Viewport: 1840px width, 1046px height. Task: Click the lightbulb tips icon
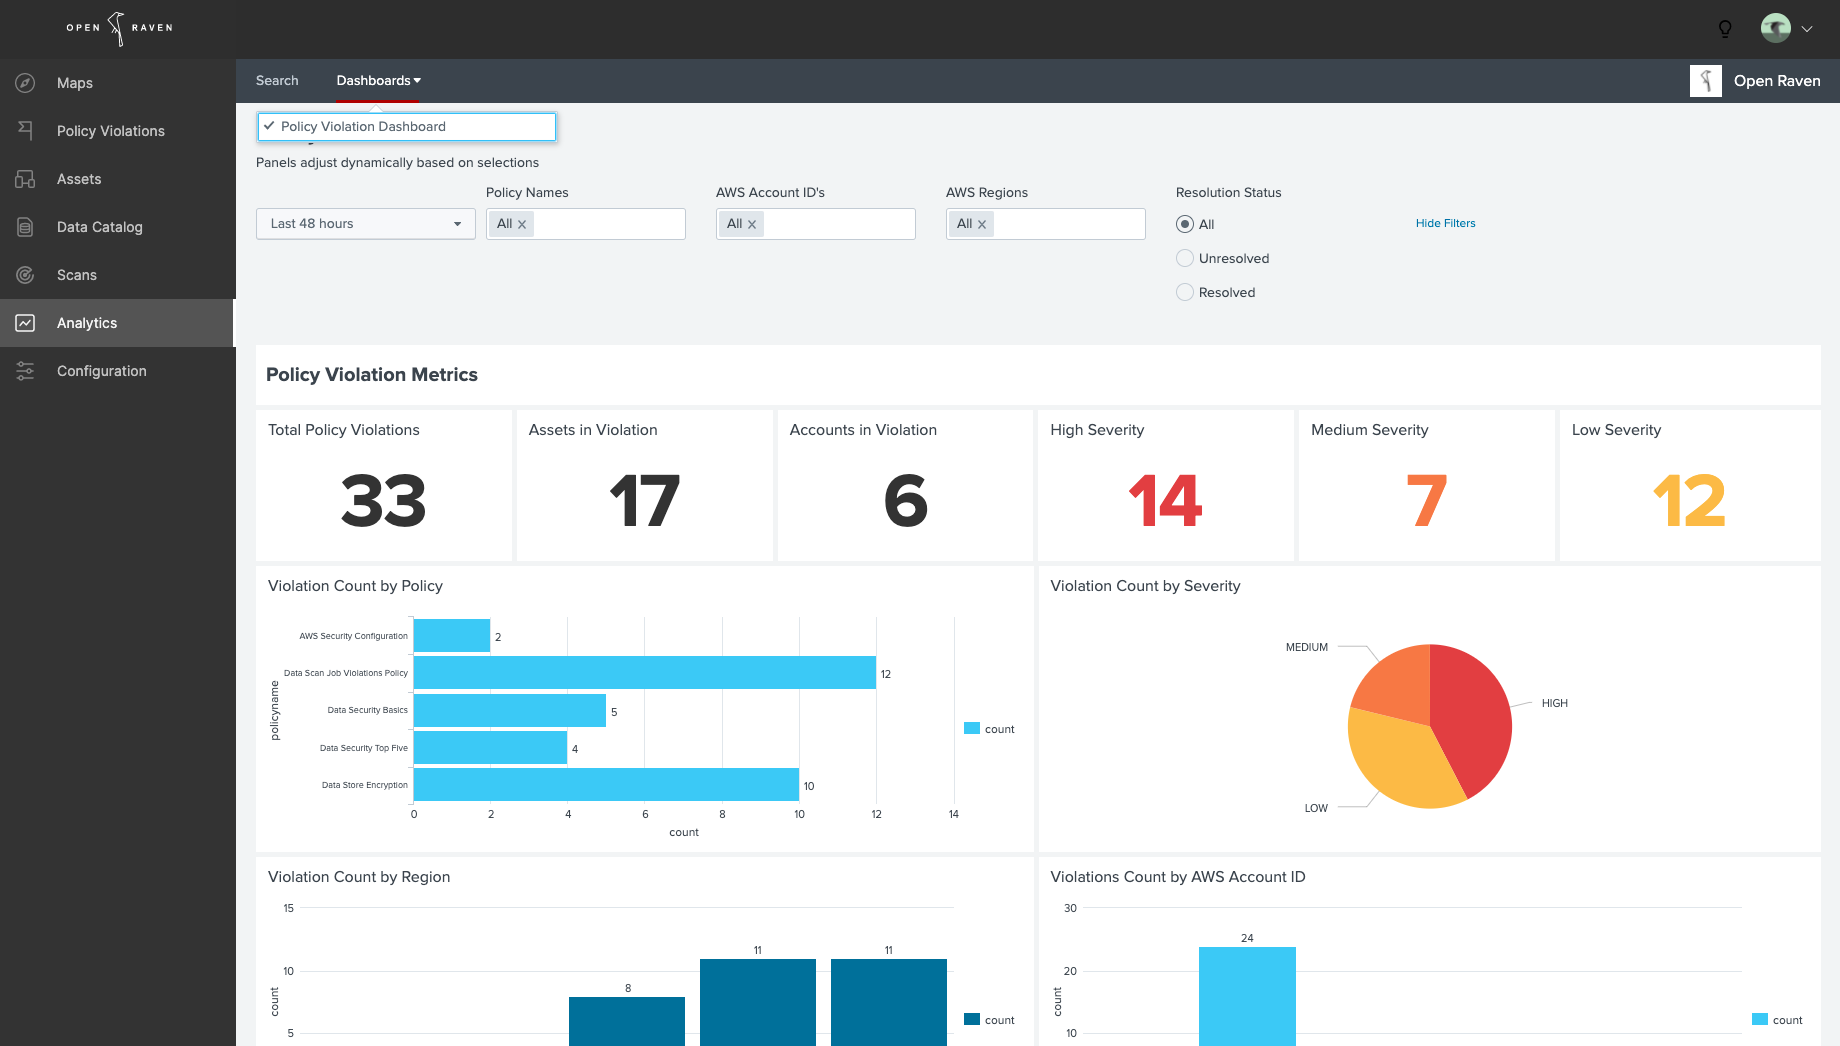point(1725,29)
